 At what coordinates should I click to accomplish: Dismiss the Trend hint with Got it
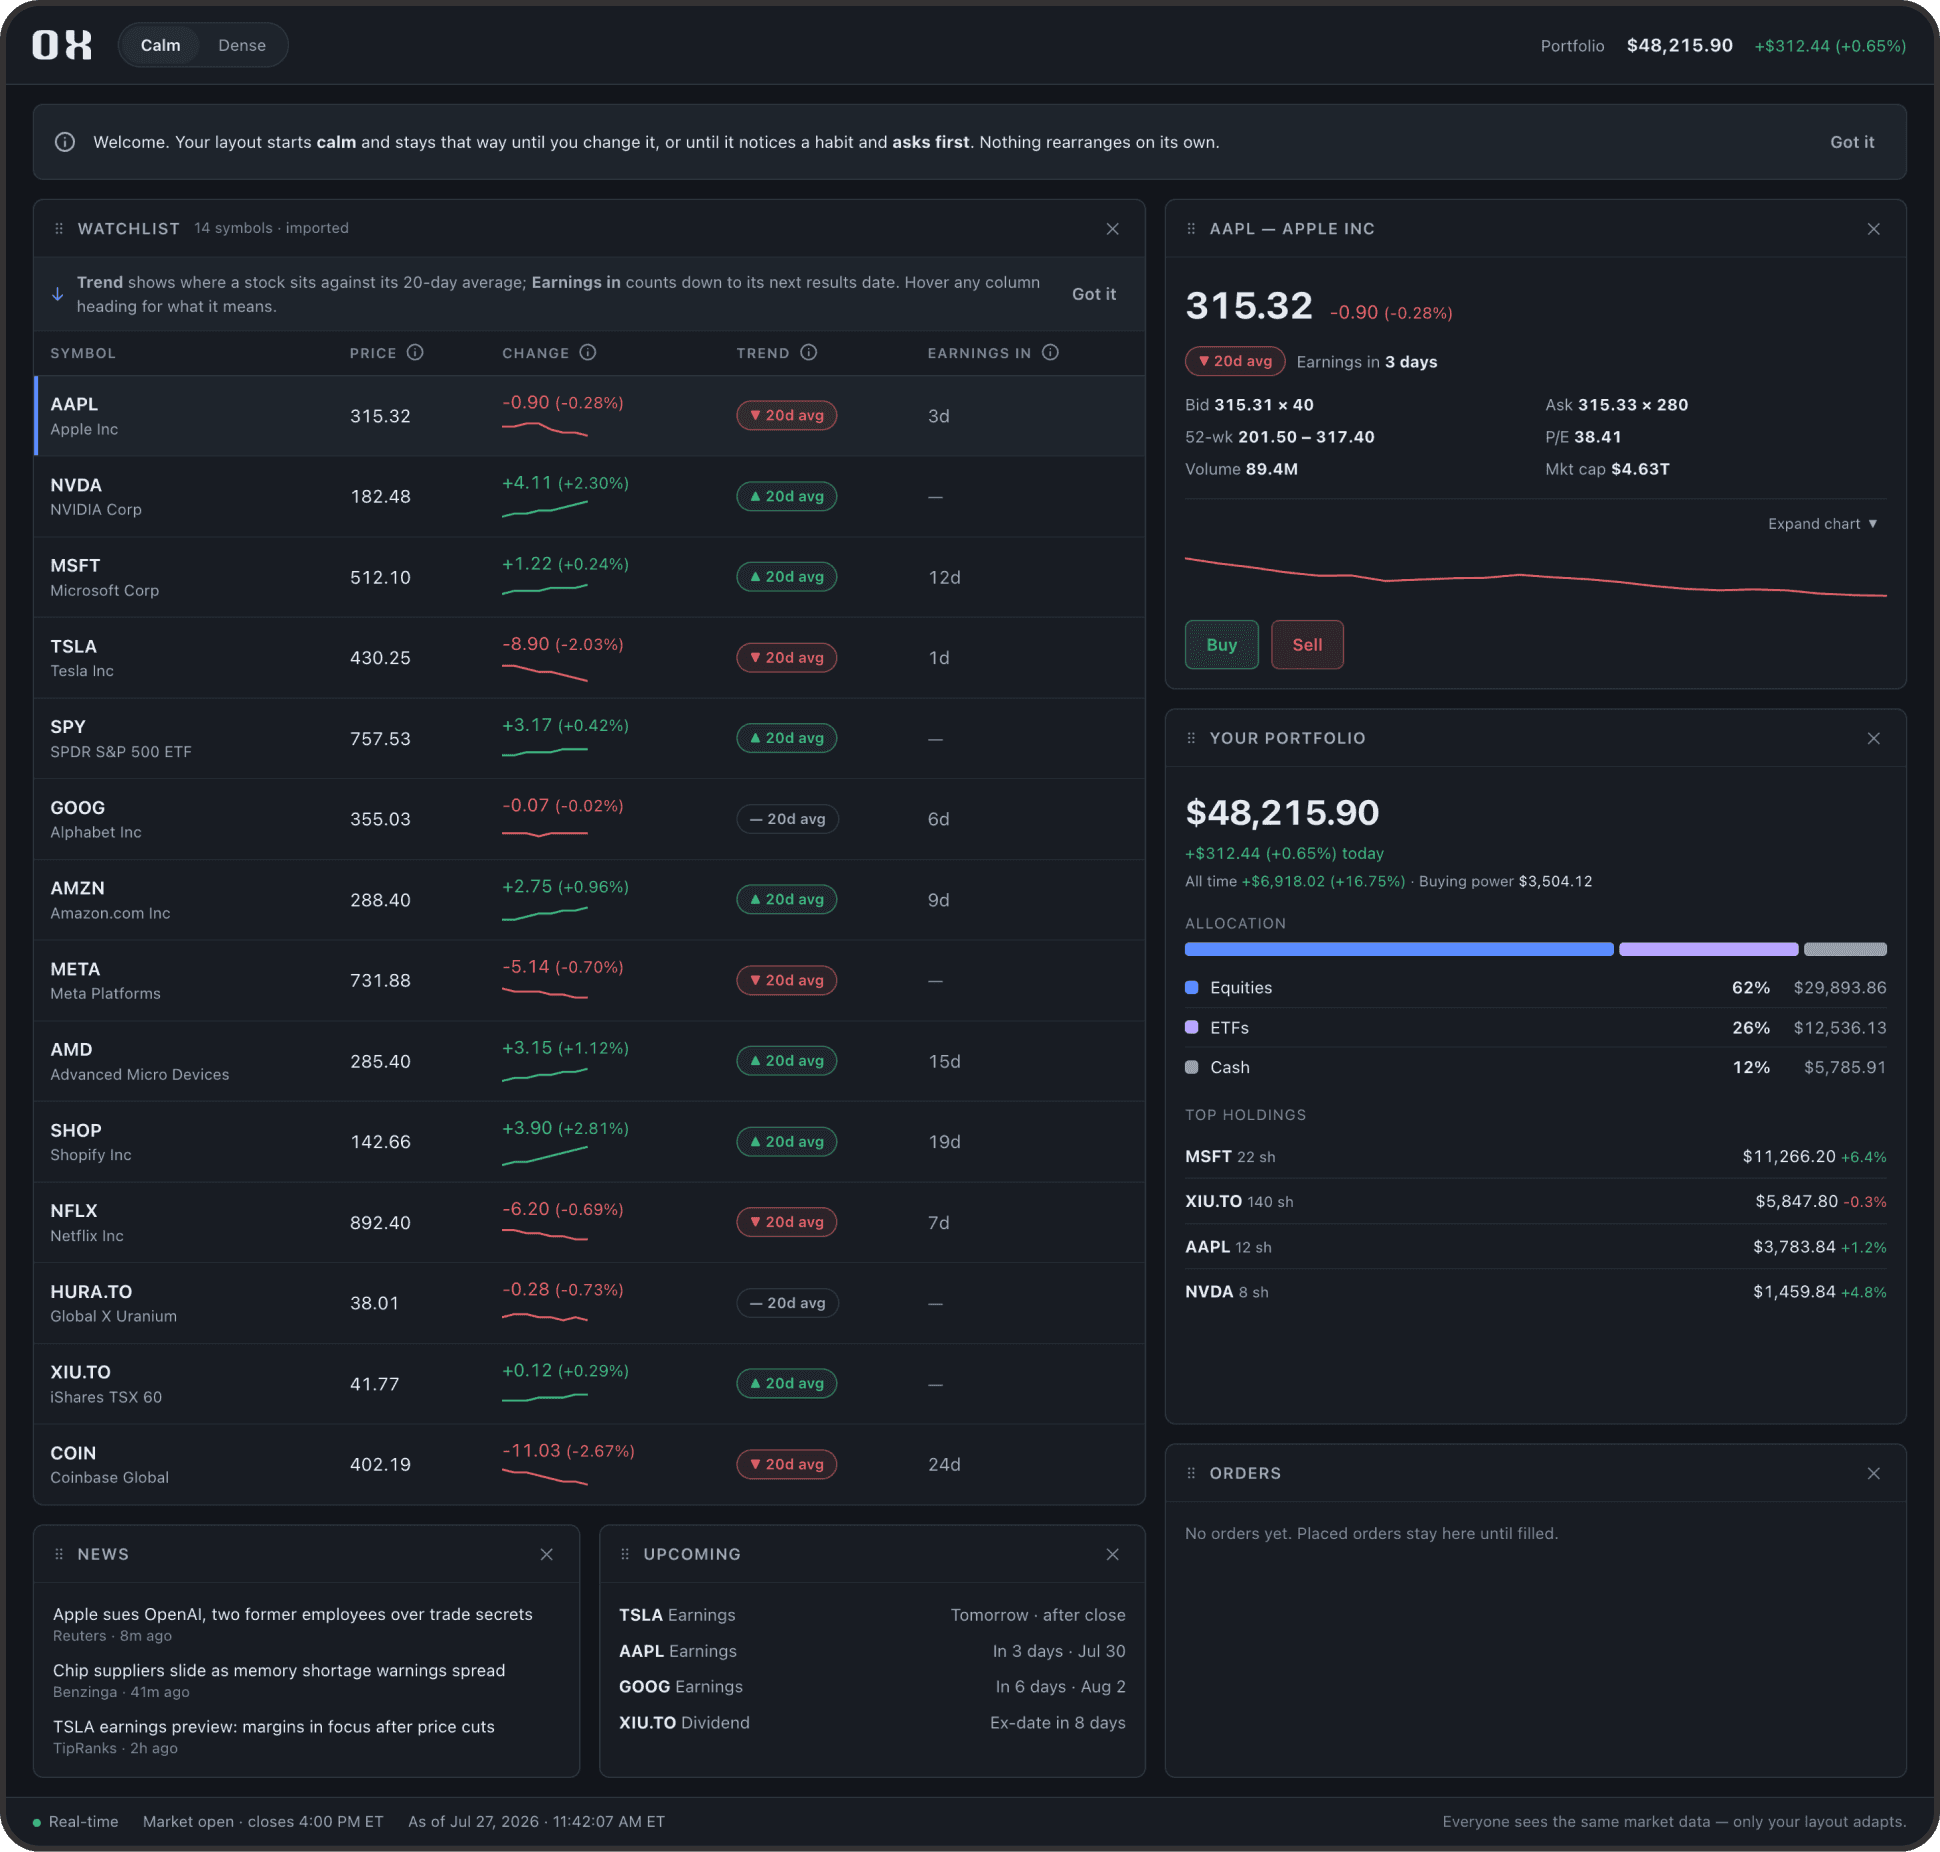click(1094, 294)
